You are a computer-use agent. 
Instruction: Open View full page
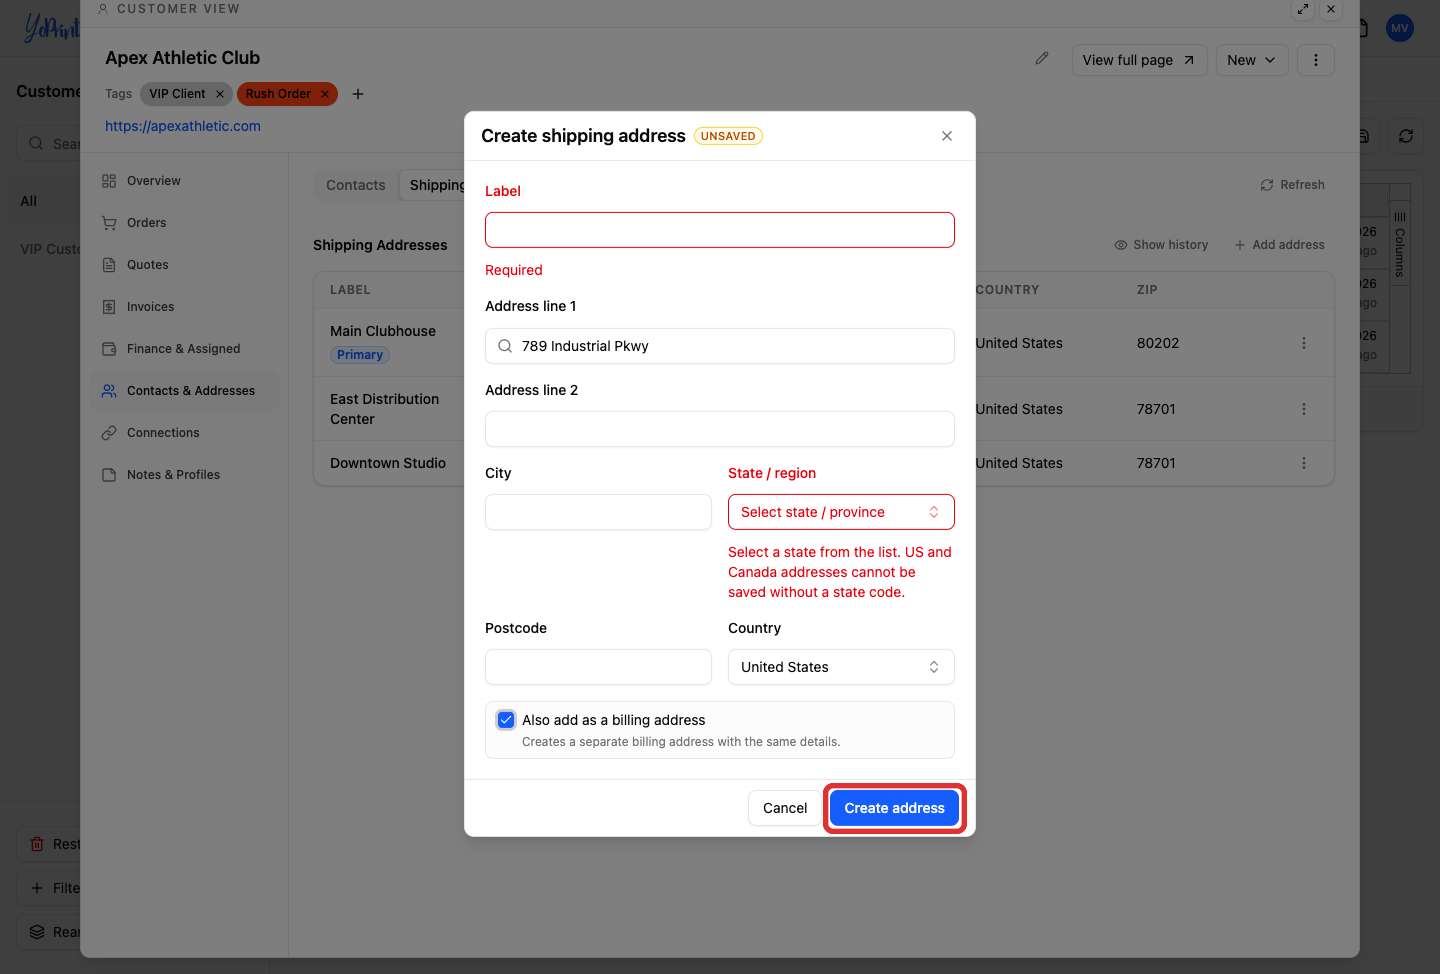[x=1139, y=60]
